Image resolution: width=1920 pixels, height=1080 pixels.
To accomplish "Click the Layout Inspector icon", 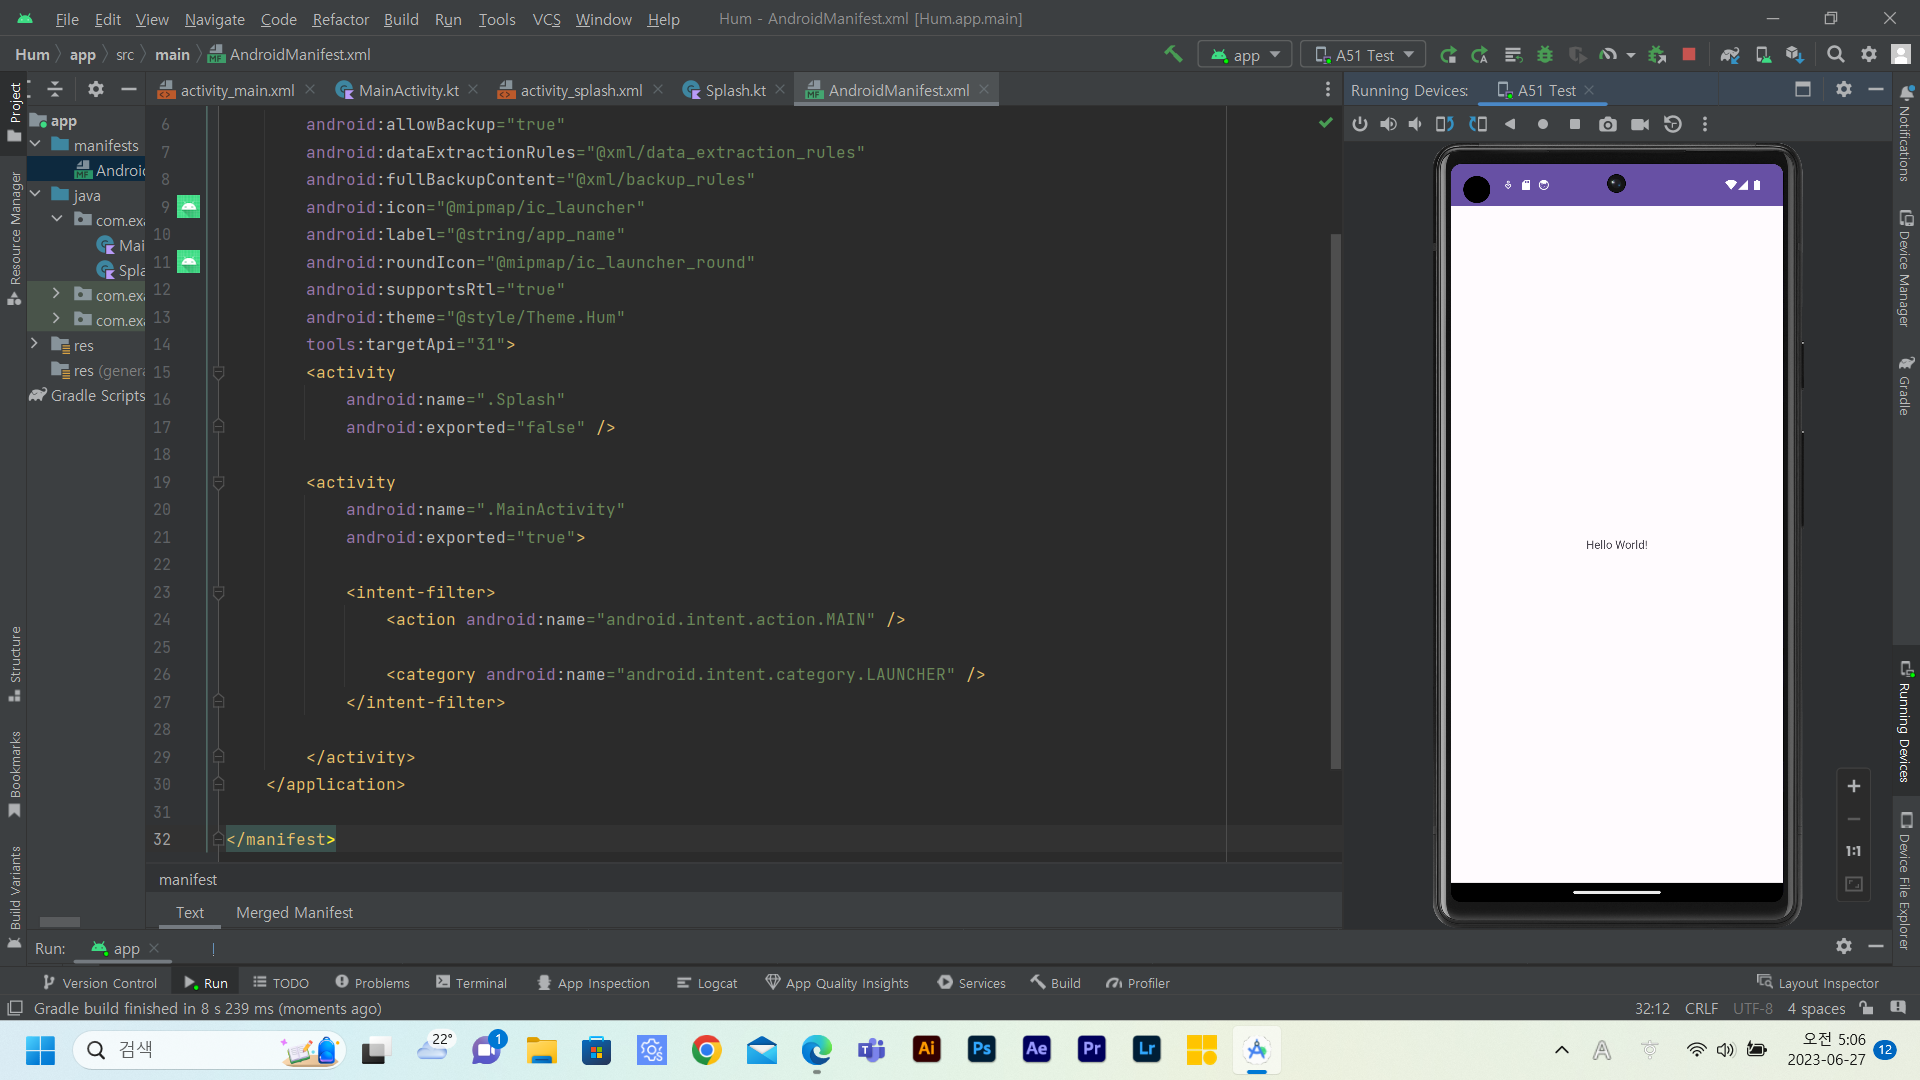I will pos(1766,982).
